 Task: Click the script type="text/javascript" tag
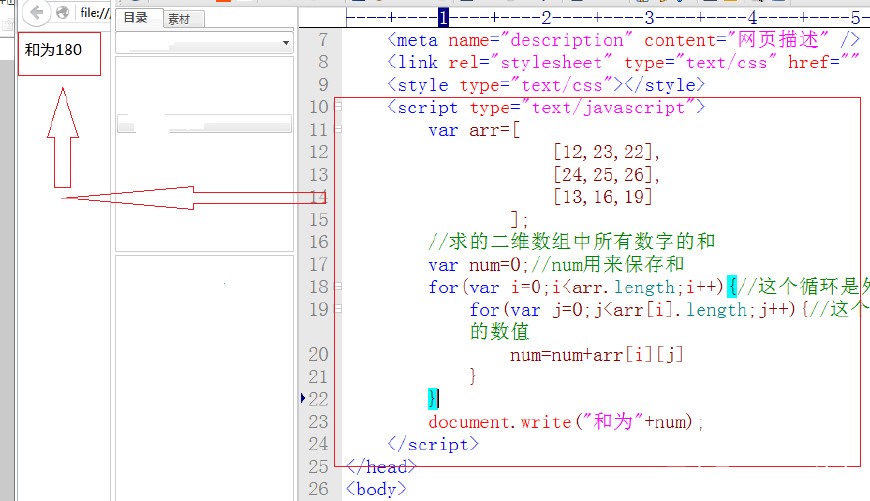pyautogui.click(x=546, y=107)
